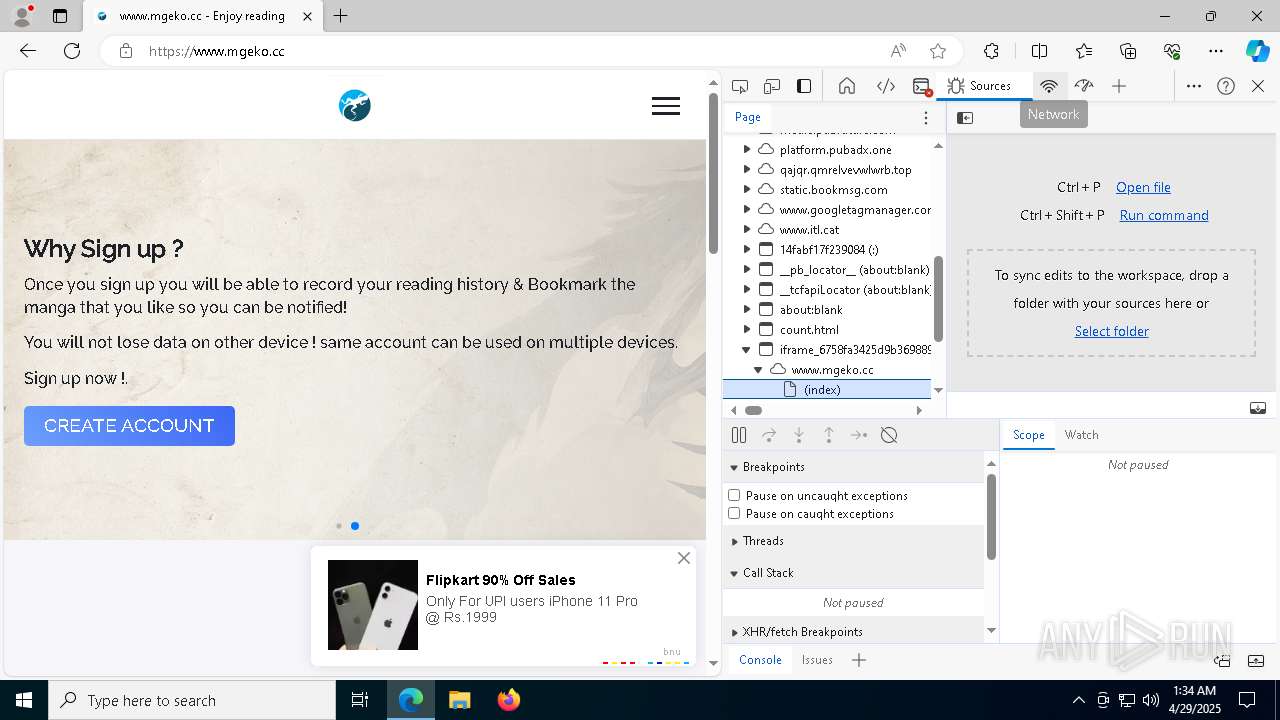Close the DevTools panel

(1258, 86)
